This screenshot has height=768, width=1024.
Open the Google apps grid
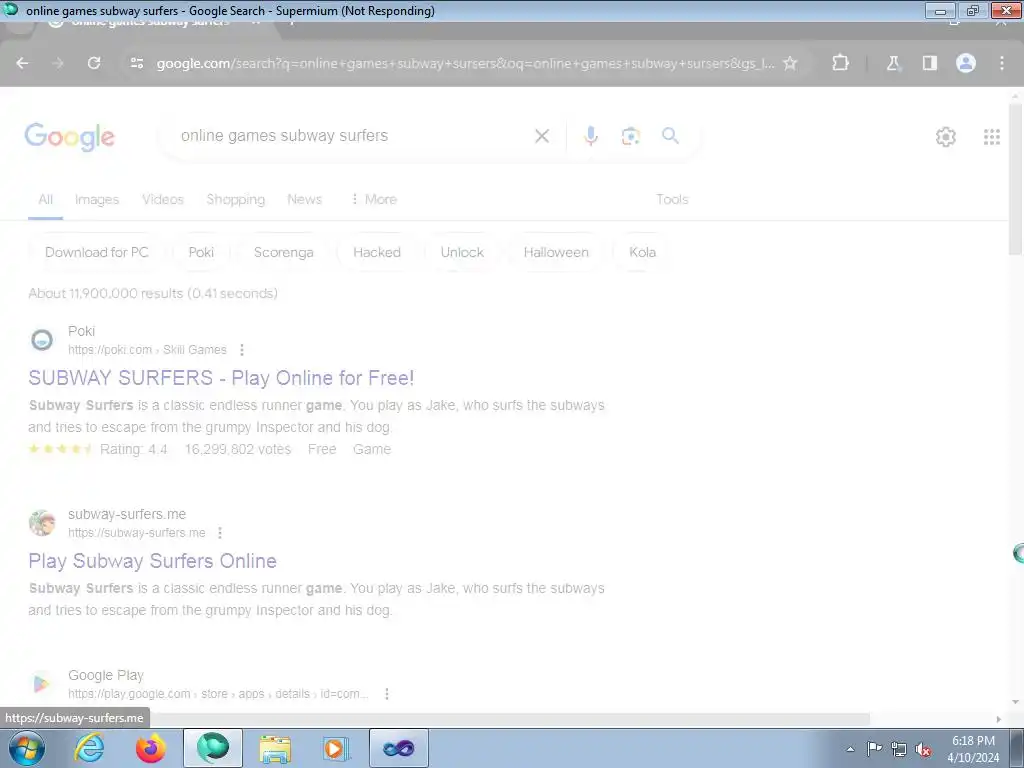[x=991, y=136]
